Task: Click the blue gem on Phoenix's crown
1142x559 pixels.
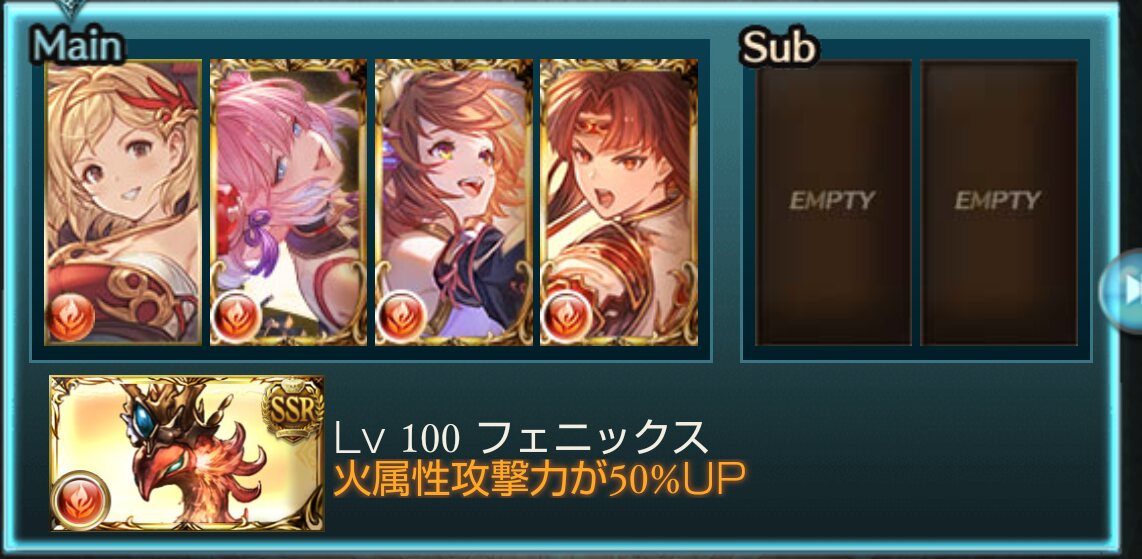Action: [x=142, y=417]
